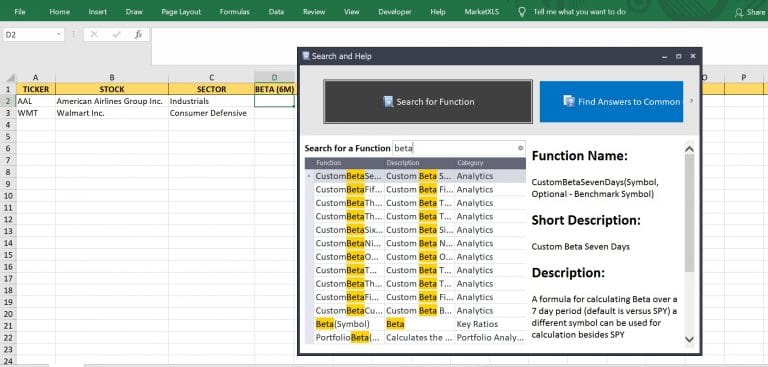The image size is (768, 367).
Task: Switch to the Home ribbon tab
Action: click(59, 12)
